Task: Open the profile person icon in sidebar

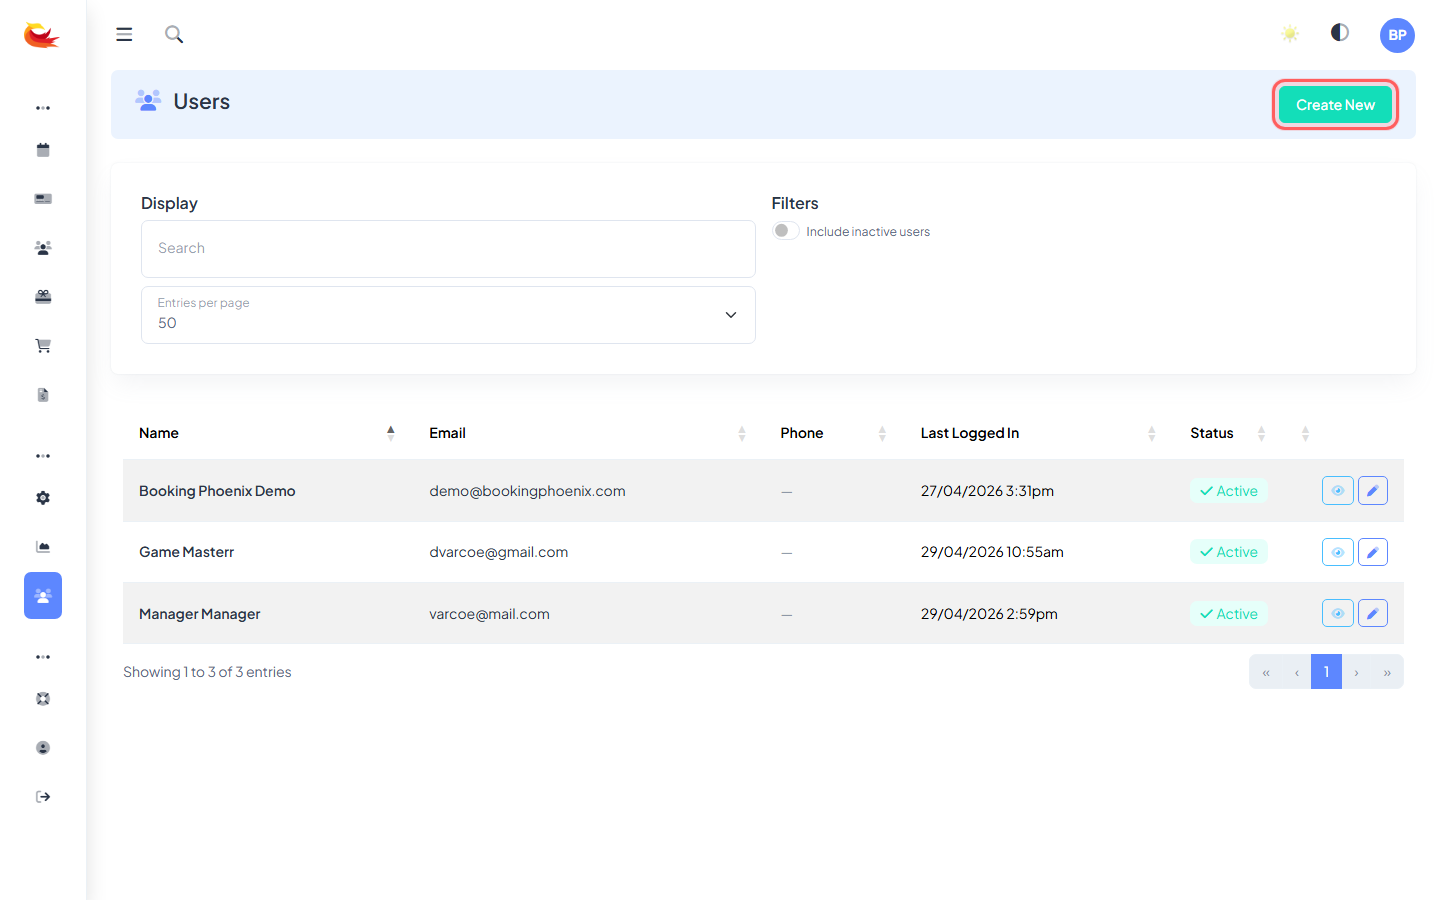Action: point(43,748)
